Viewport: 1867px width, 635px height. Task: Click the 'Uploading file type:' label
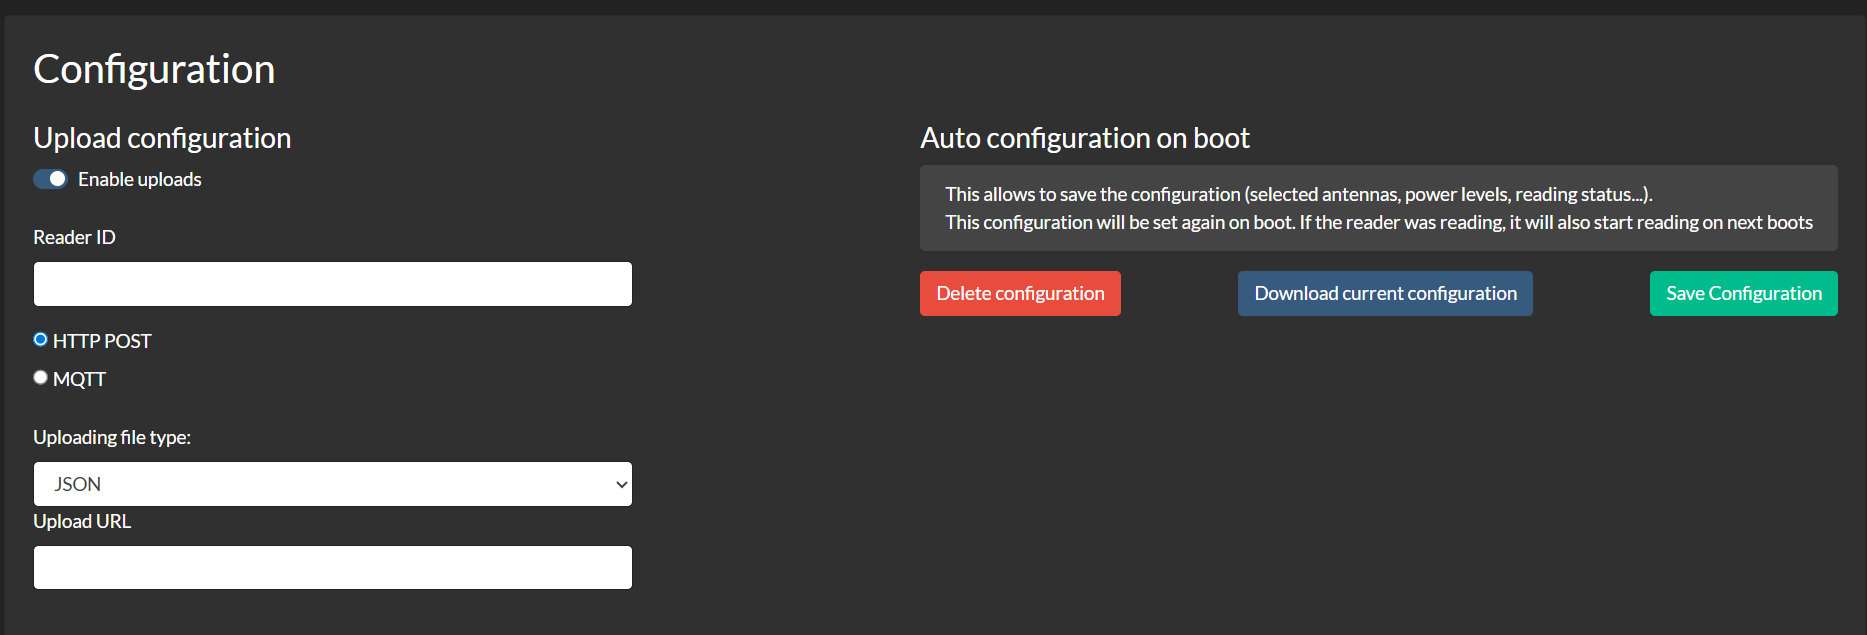[112, 437]
